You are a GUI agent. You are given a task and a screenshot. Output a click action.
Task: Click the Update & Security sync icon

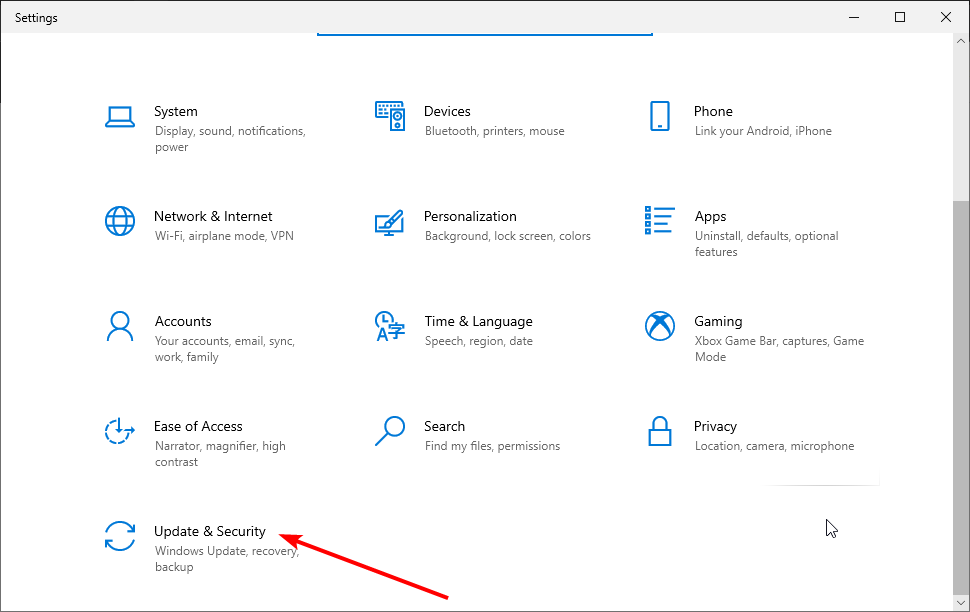tap(120, 536)
